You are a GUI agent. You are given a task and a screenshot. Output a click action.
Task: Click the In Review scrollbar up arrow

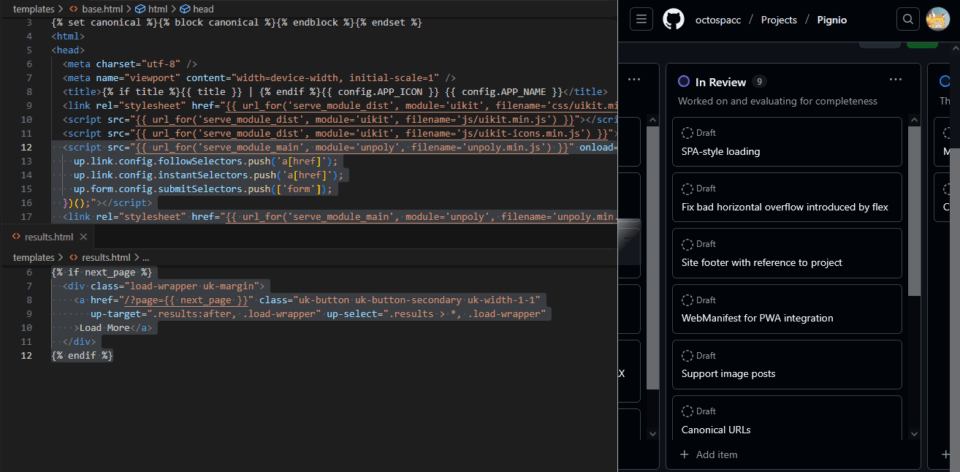point(914,121)
